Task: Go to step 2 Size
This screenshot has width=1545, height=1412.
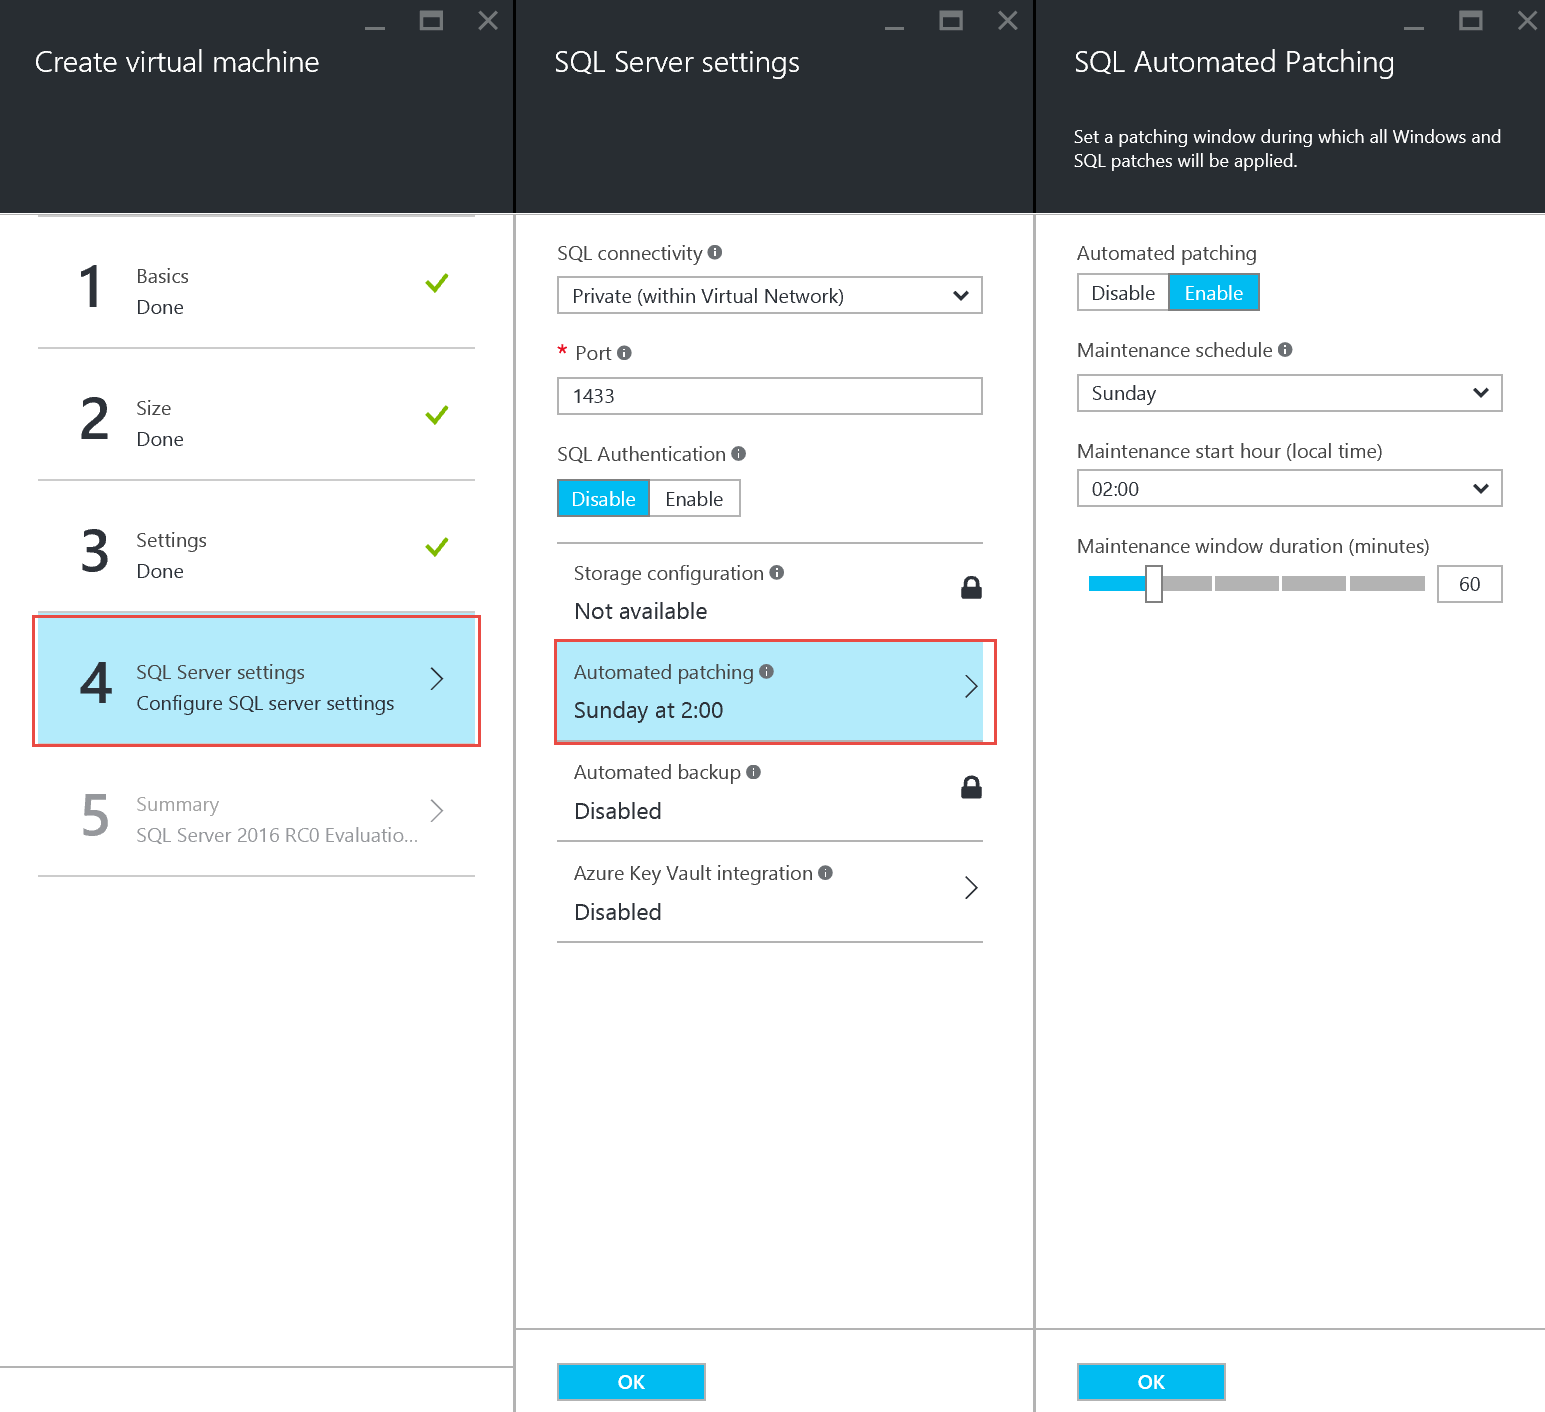Action: coord(256,415)
